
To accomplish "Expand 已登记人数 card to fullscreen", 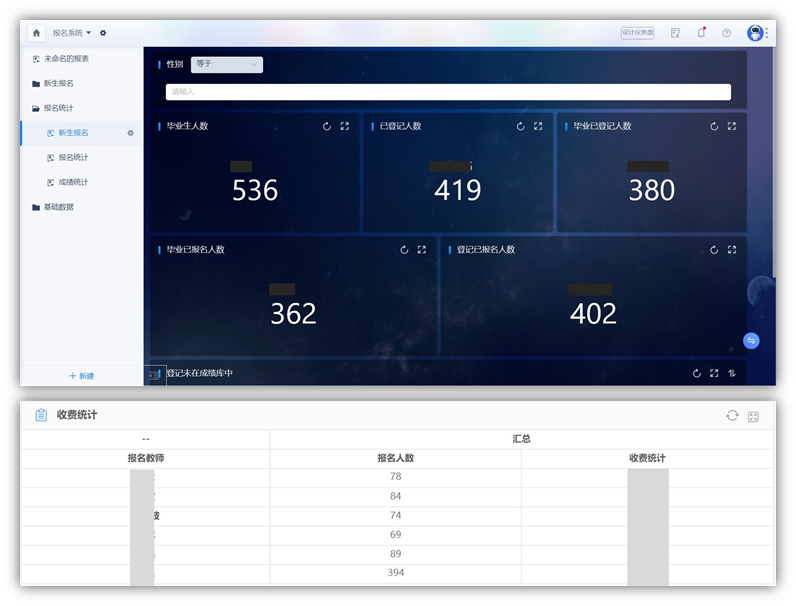I will coord(538,126).
